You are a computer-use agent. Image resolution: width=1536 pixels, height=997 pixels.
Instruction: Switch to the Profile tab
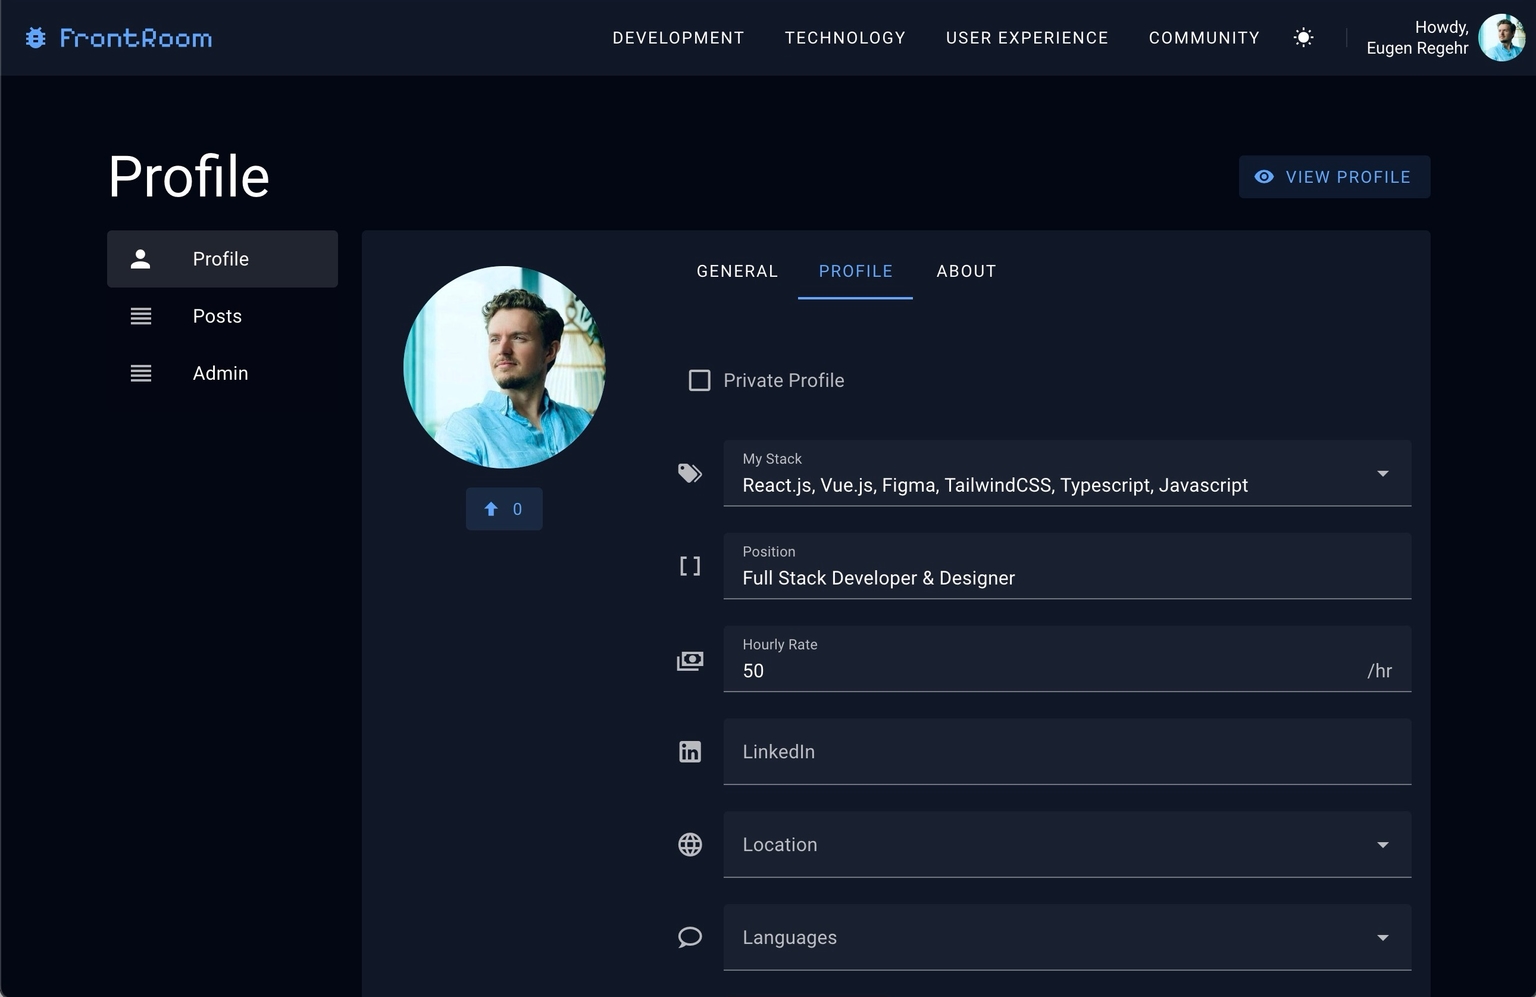click(855, 271)
